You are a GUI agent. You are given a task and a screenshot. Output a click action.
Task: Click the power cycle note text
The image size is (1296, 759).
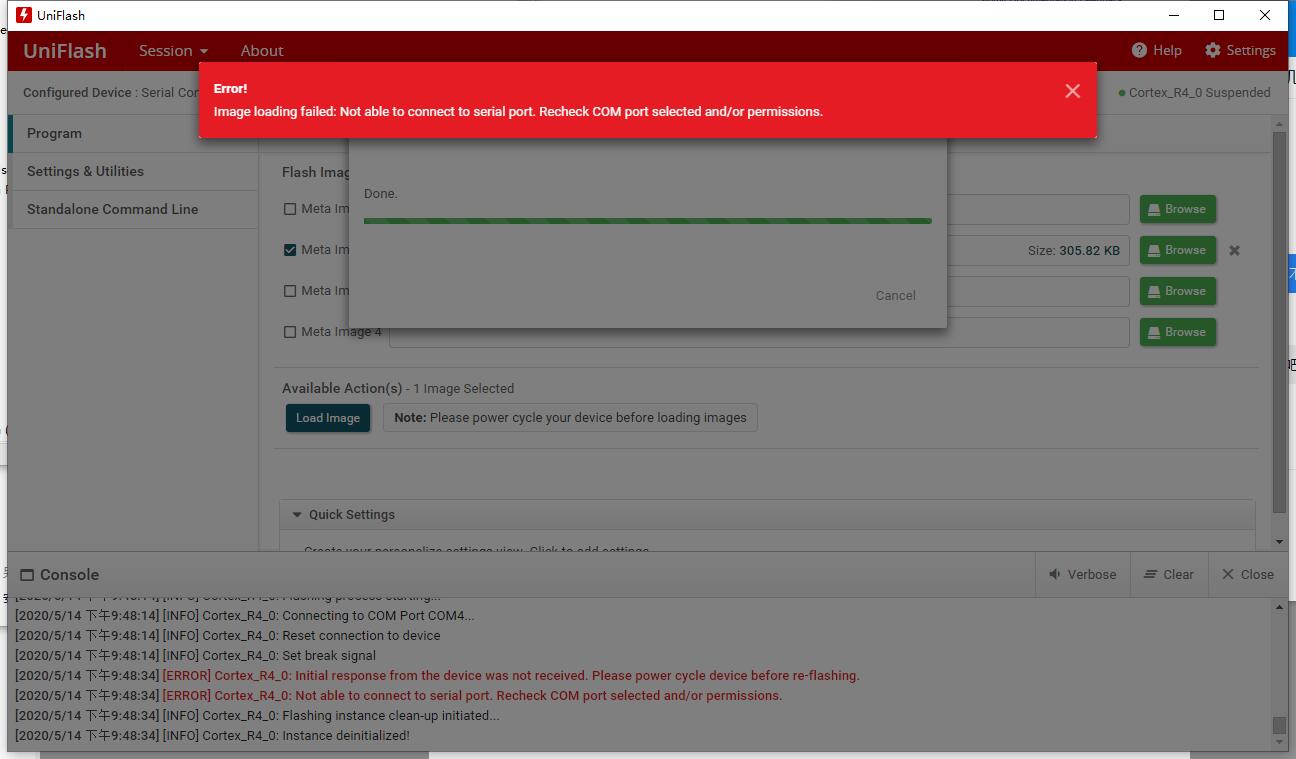pyautogui.click(x=570, y=418)
